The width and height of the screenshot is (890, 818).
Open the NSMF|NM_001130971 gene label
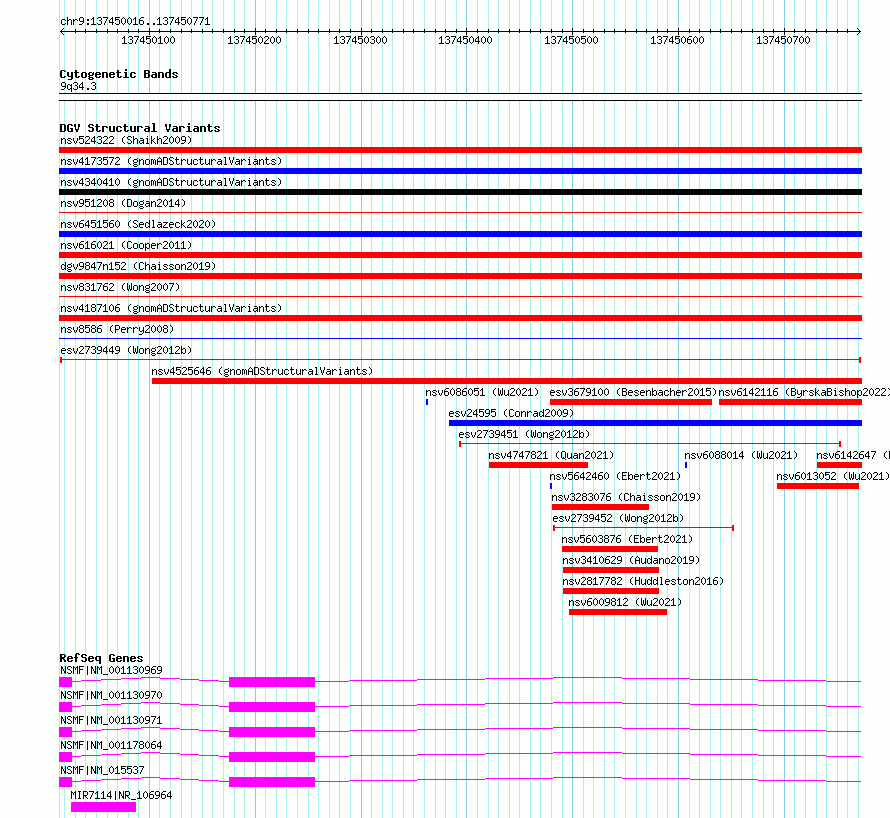pyautogui.click(x=111, y=720)
